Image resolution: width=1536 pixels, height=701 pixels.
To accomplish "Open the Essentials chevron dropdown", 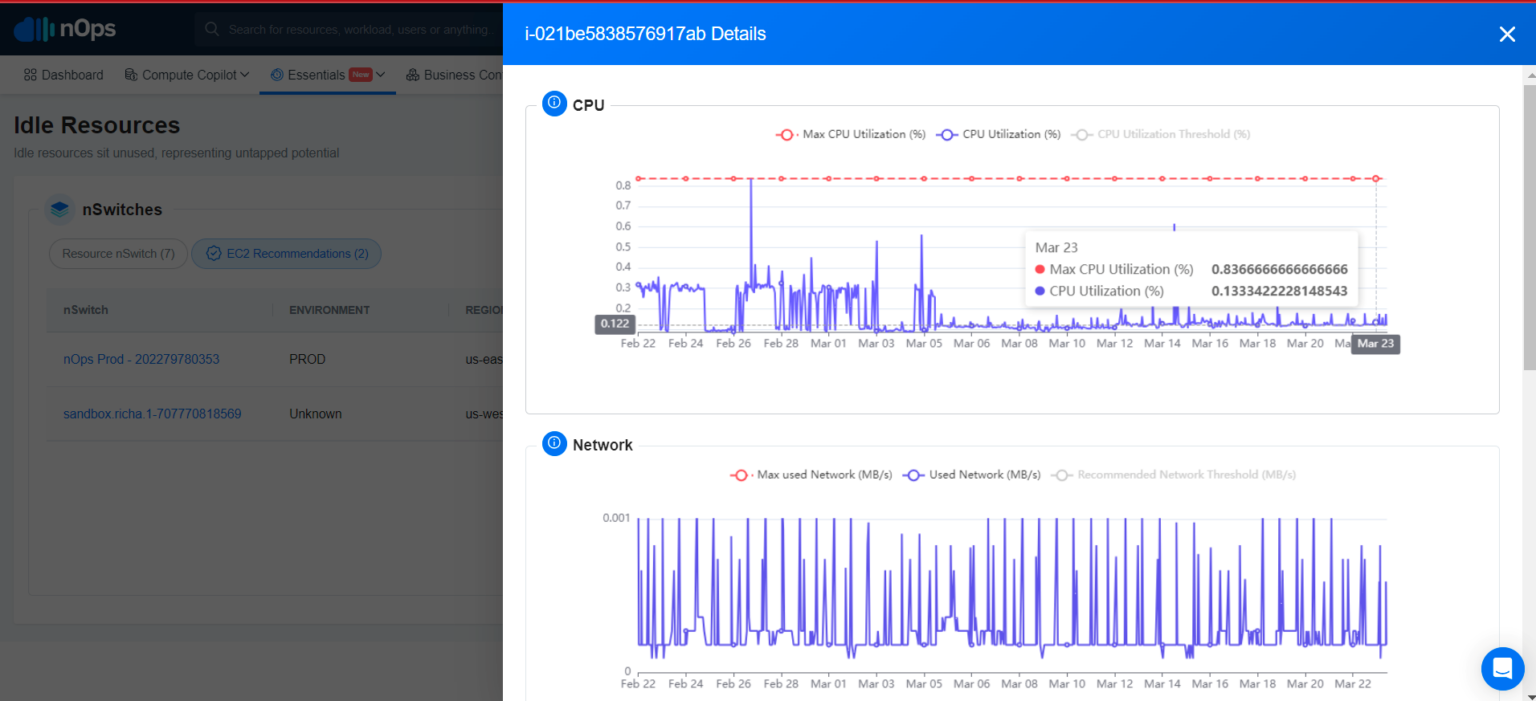I will coord(379,74).
